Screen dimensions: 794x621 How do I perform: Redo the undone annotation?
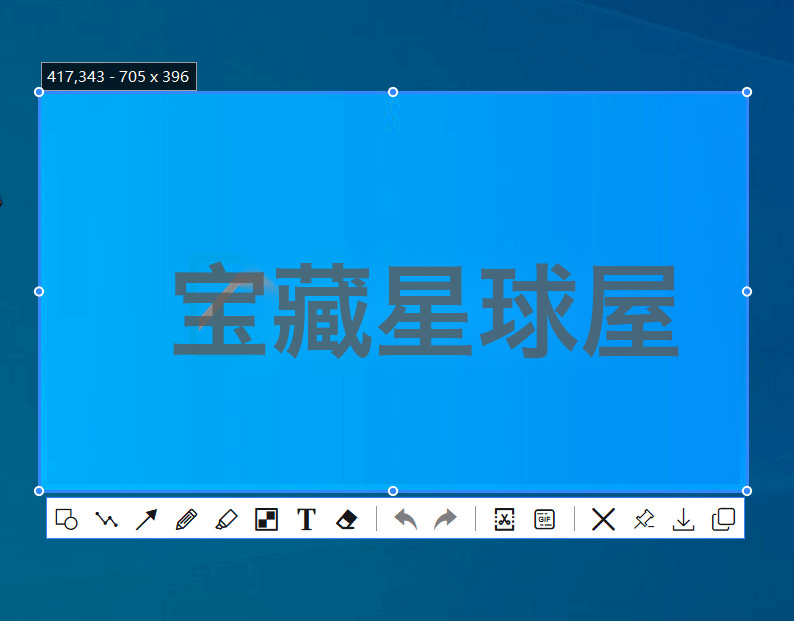[x=446, y=519]
